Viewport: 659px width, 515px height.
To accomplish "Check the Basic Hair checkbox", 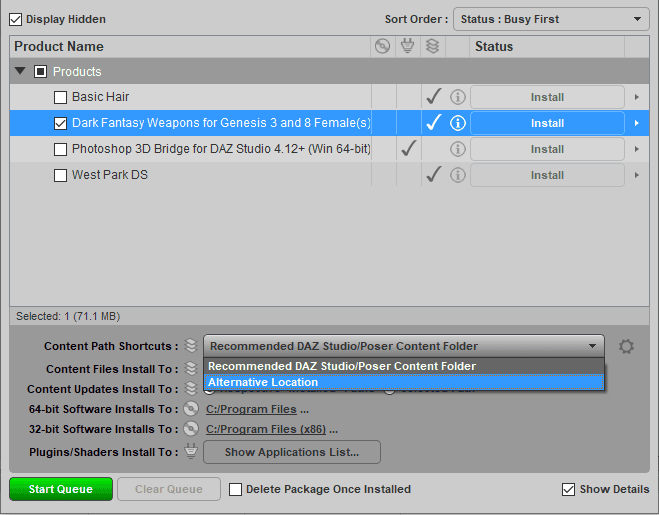I will [61, 98].
